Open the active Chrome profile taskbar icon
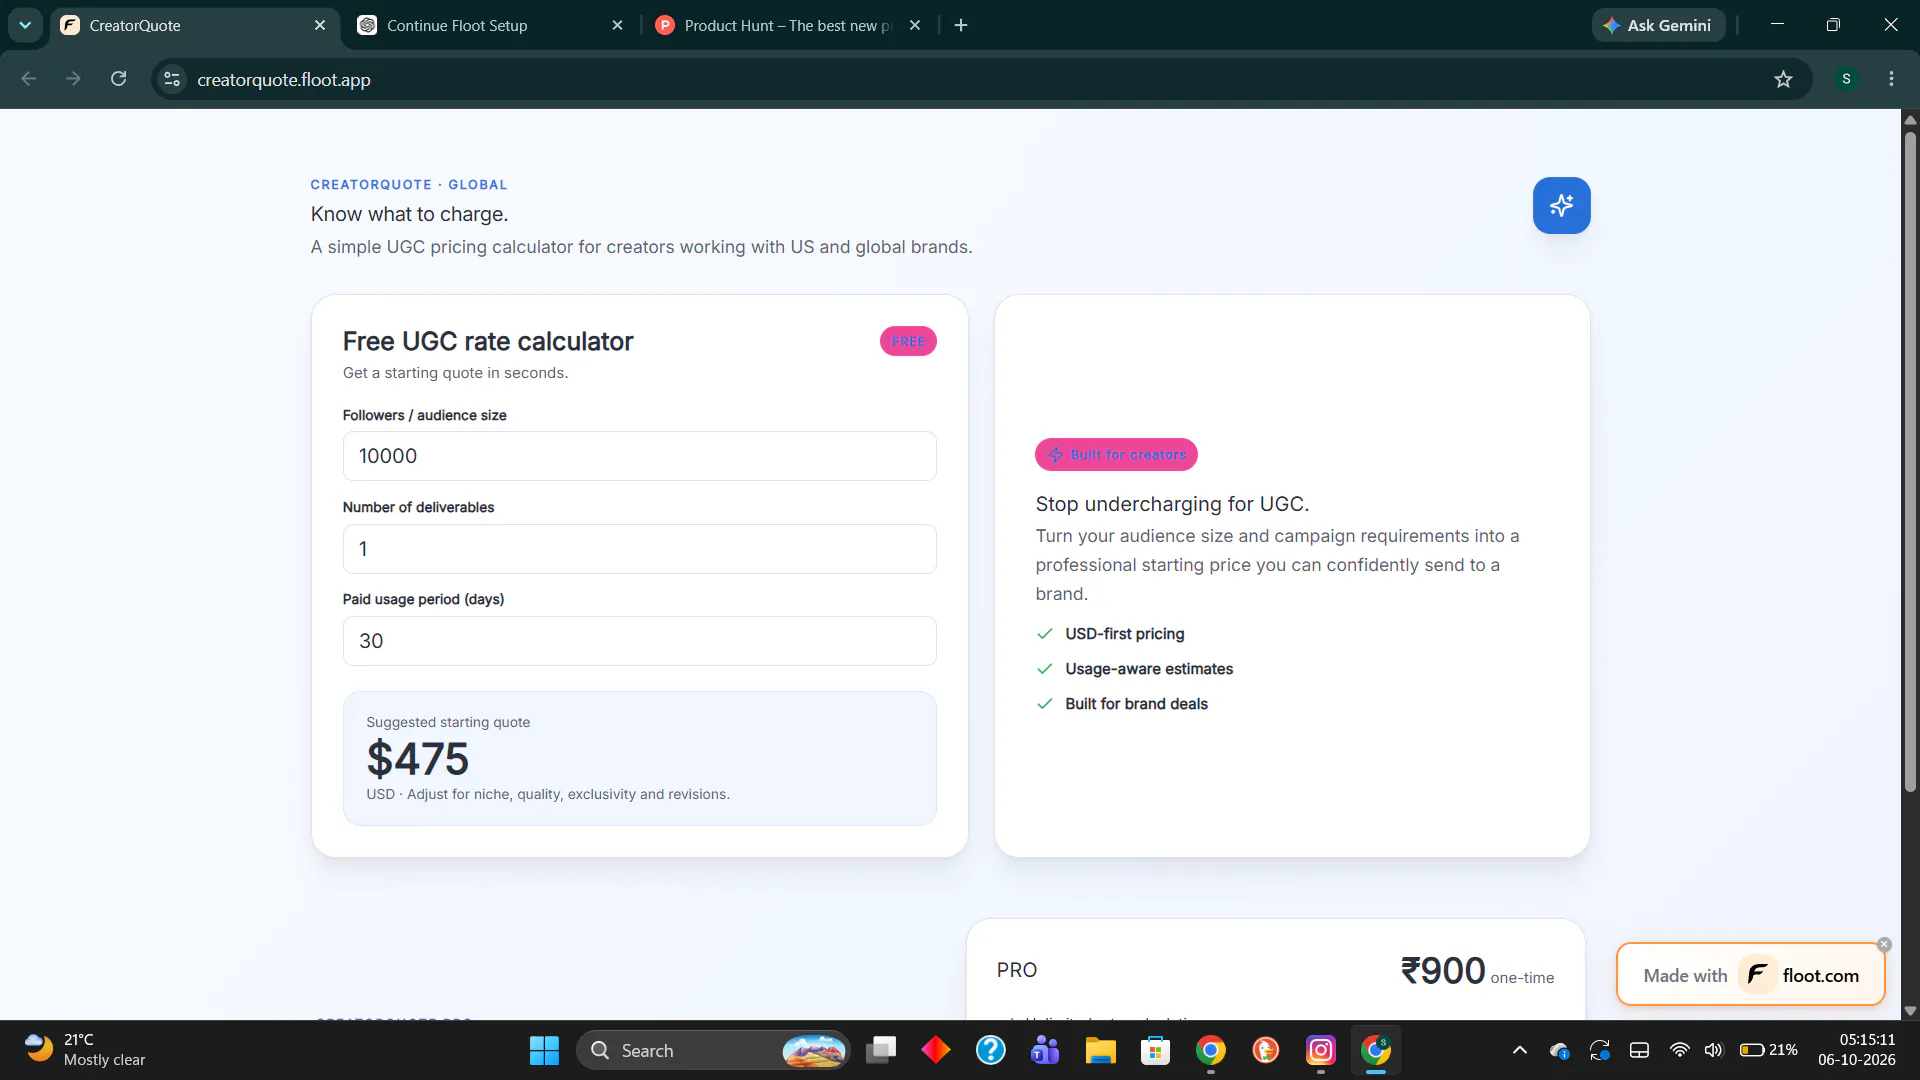Viewport: 1920px width, 1080px height. [x=1376, y=1050]
